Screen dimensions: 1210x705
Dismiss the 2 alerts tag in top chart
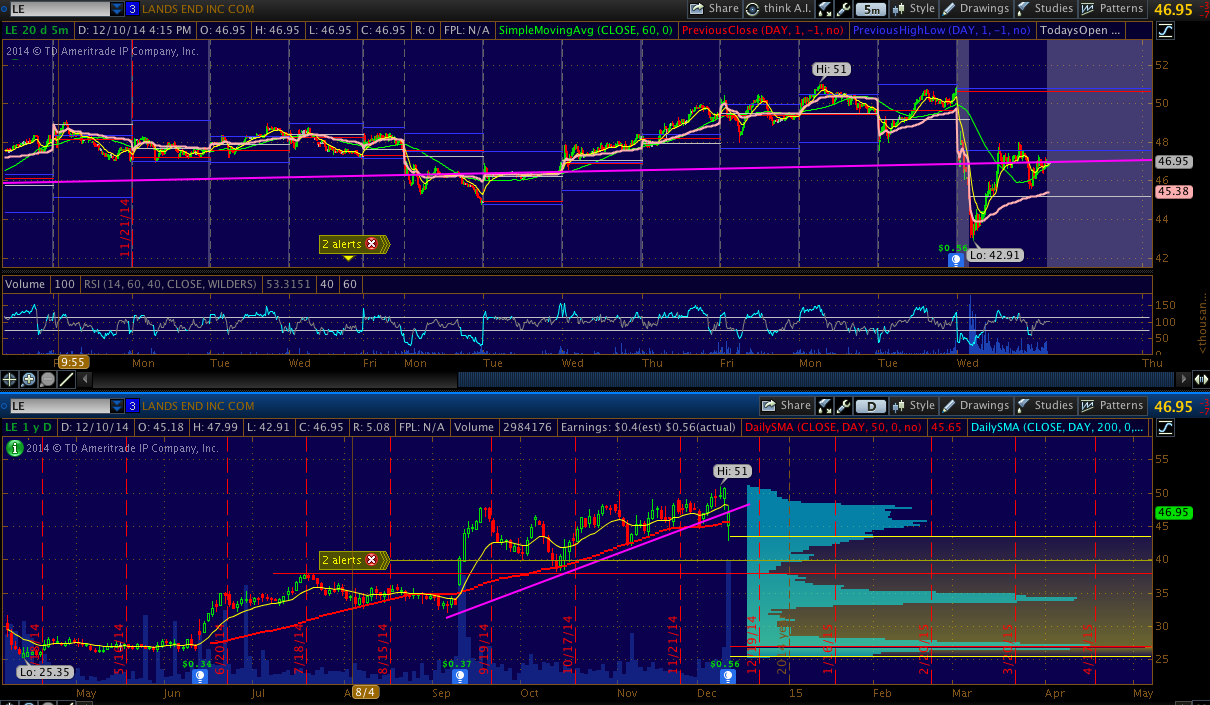tap(372, 243)
